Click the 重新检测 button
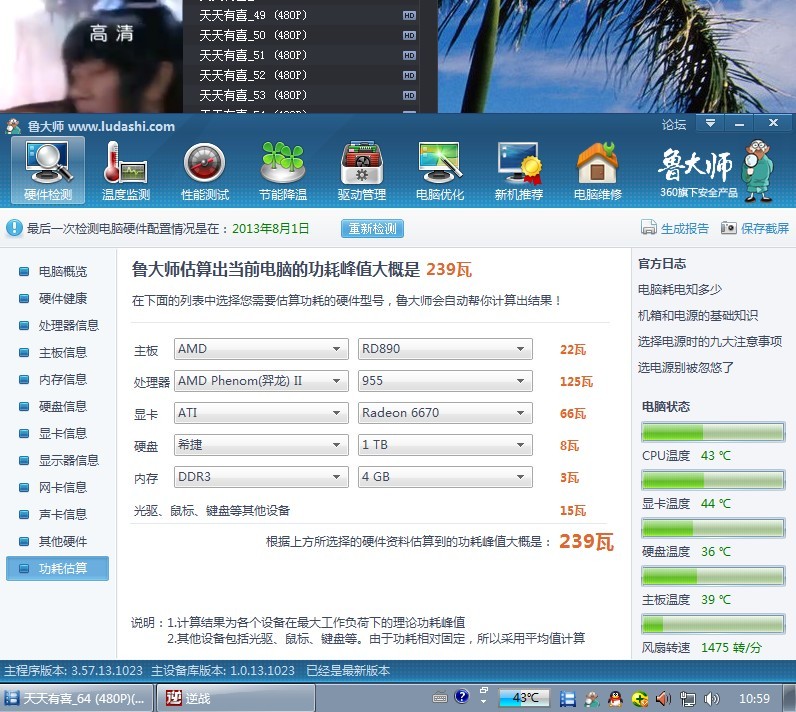796x712 pixels. pos(372,228)
